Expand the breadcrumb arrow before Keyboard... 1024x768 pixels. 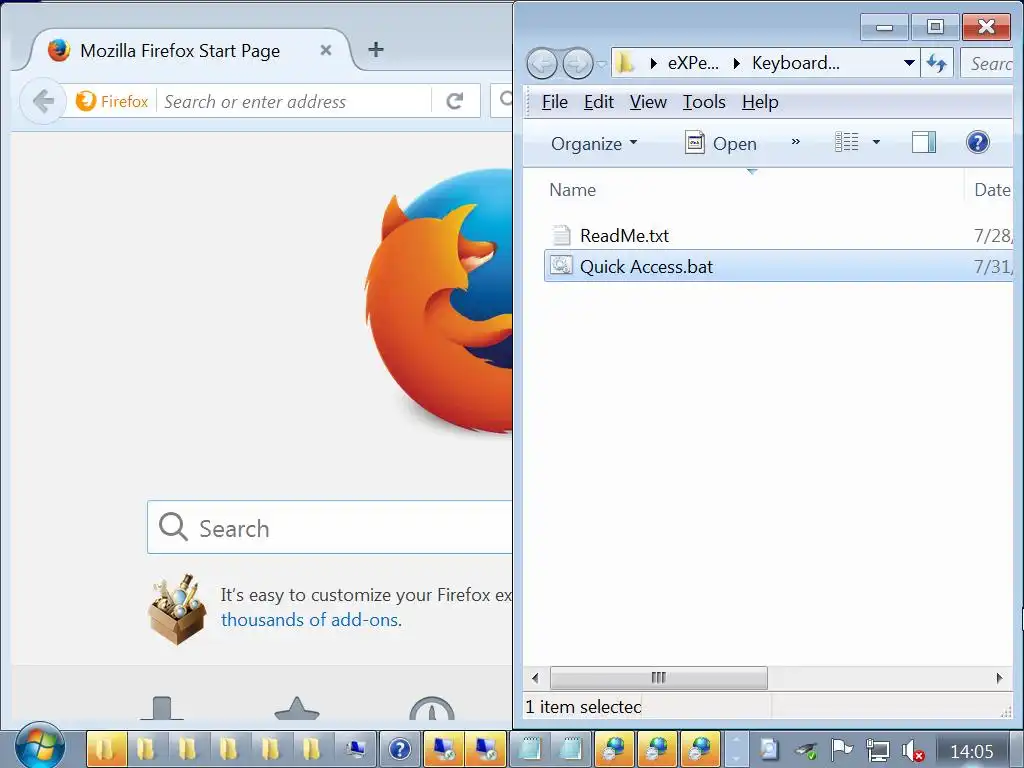(x=737, y=63)
